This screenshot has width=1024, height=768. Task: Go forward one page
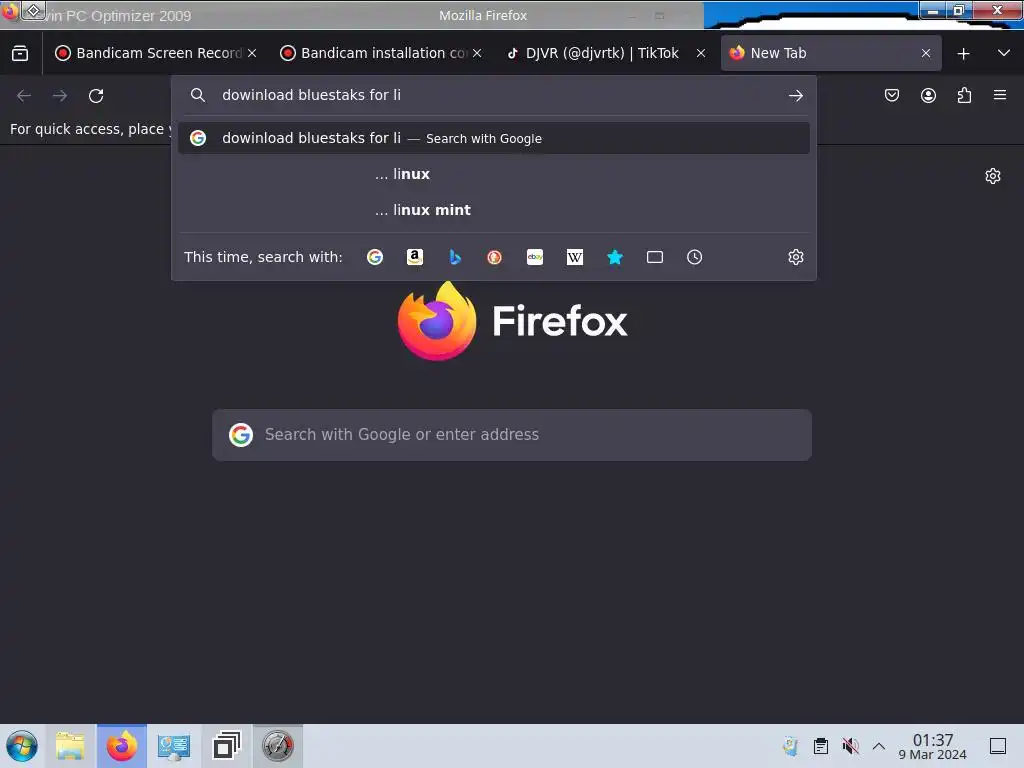tap(59, 96)
